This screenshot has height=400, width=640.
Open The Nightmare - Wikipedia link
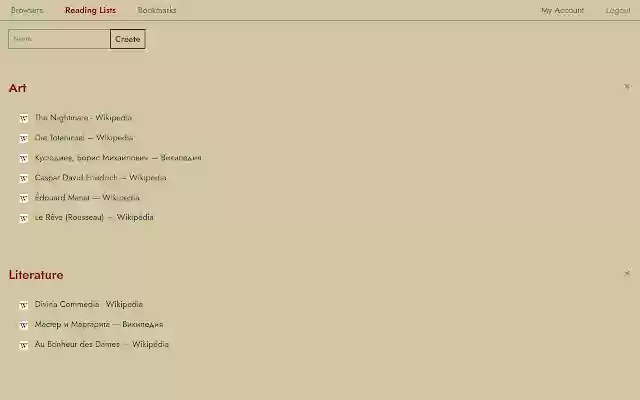[83, 118]
